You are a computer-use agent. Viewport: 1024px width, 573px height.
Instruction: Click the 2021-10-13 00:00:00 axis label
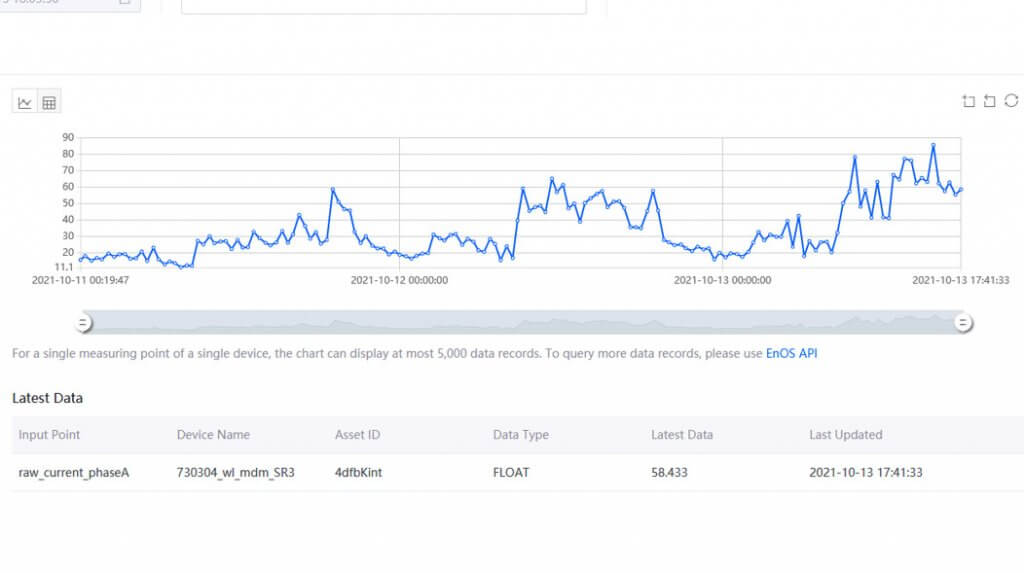click(x=722, y=280)
